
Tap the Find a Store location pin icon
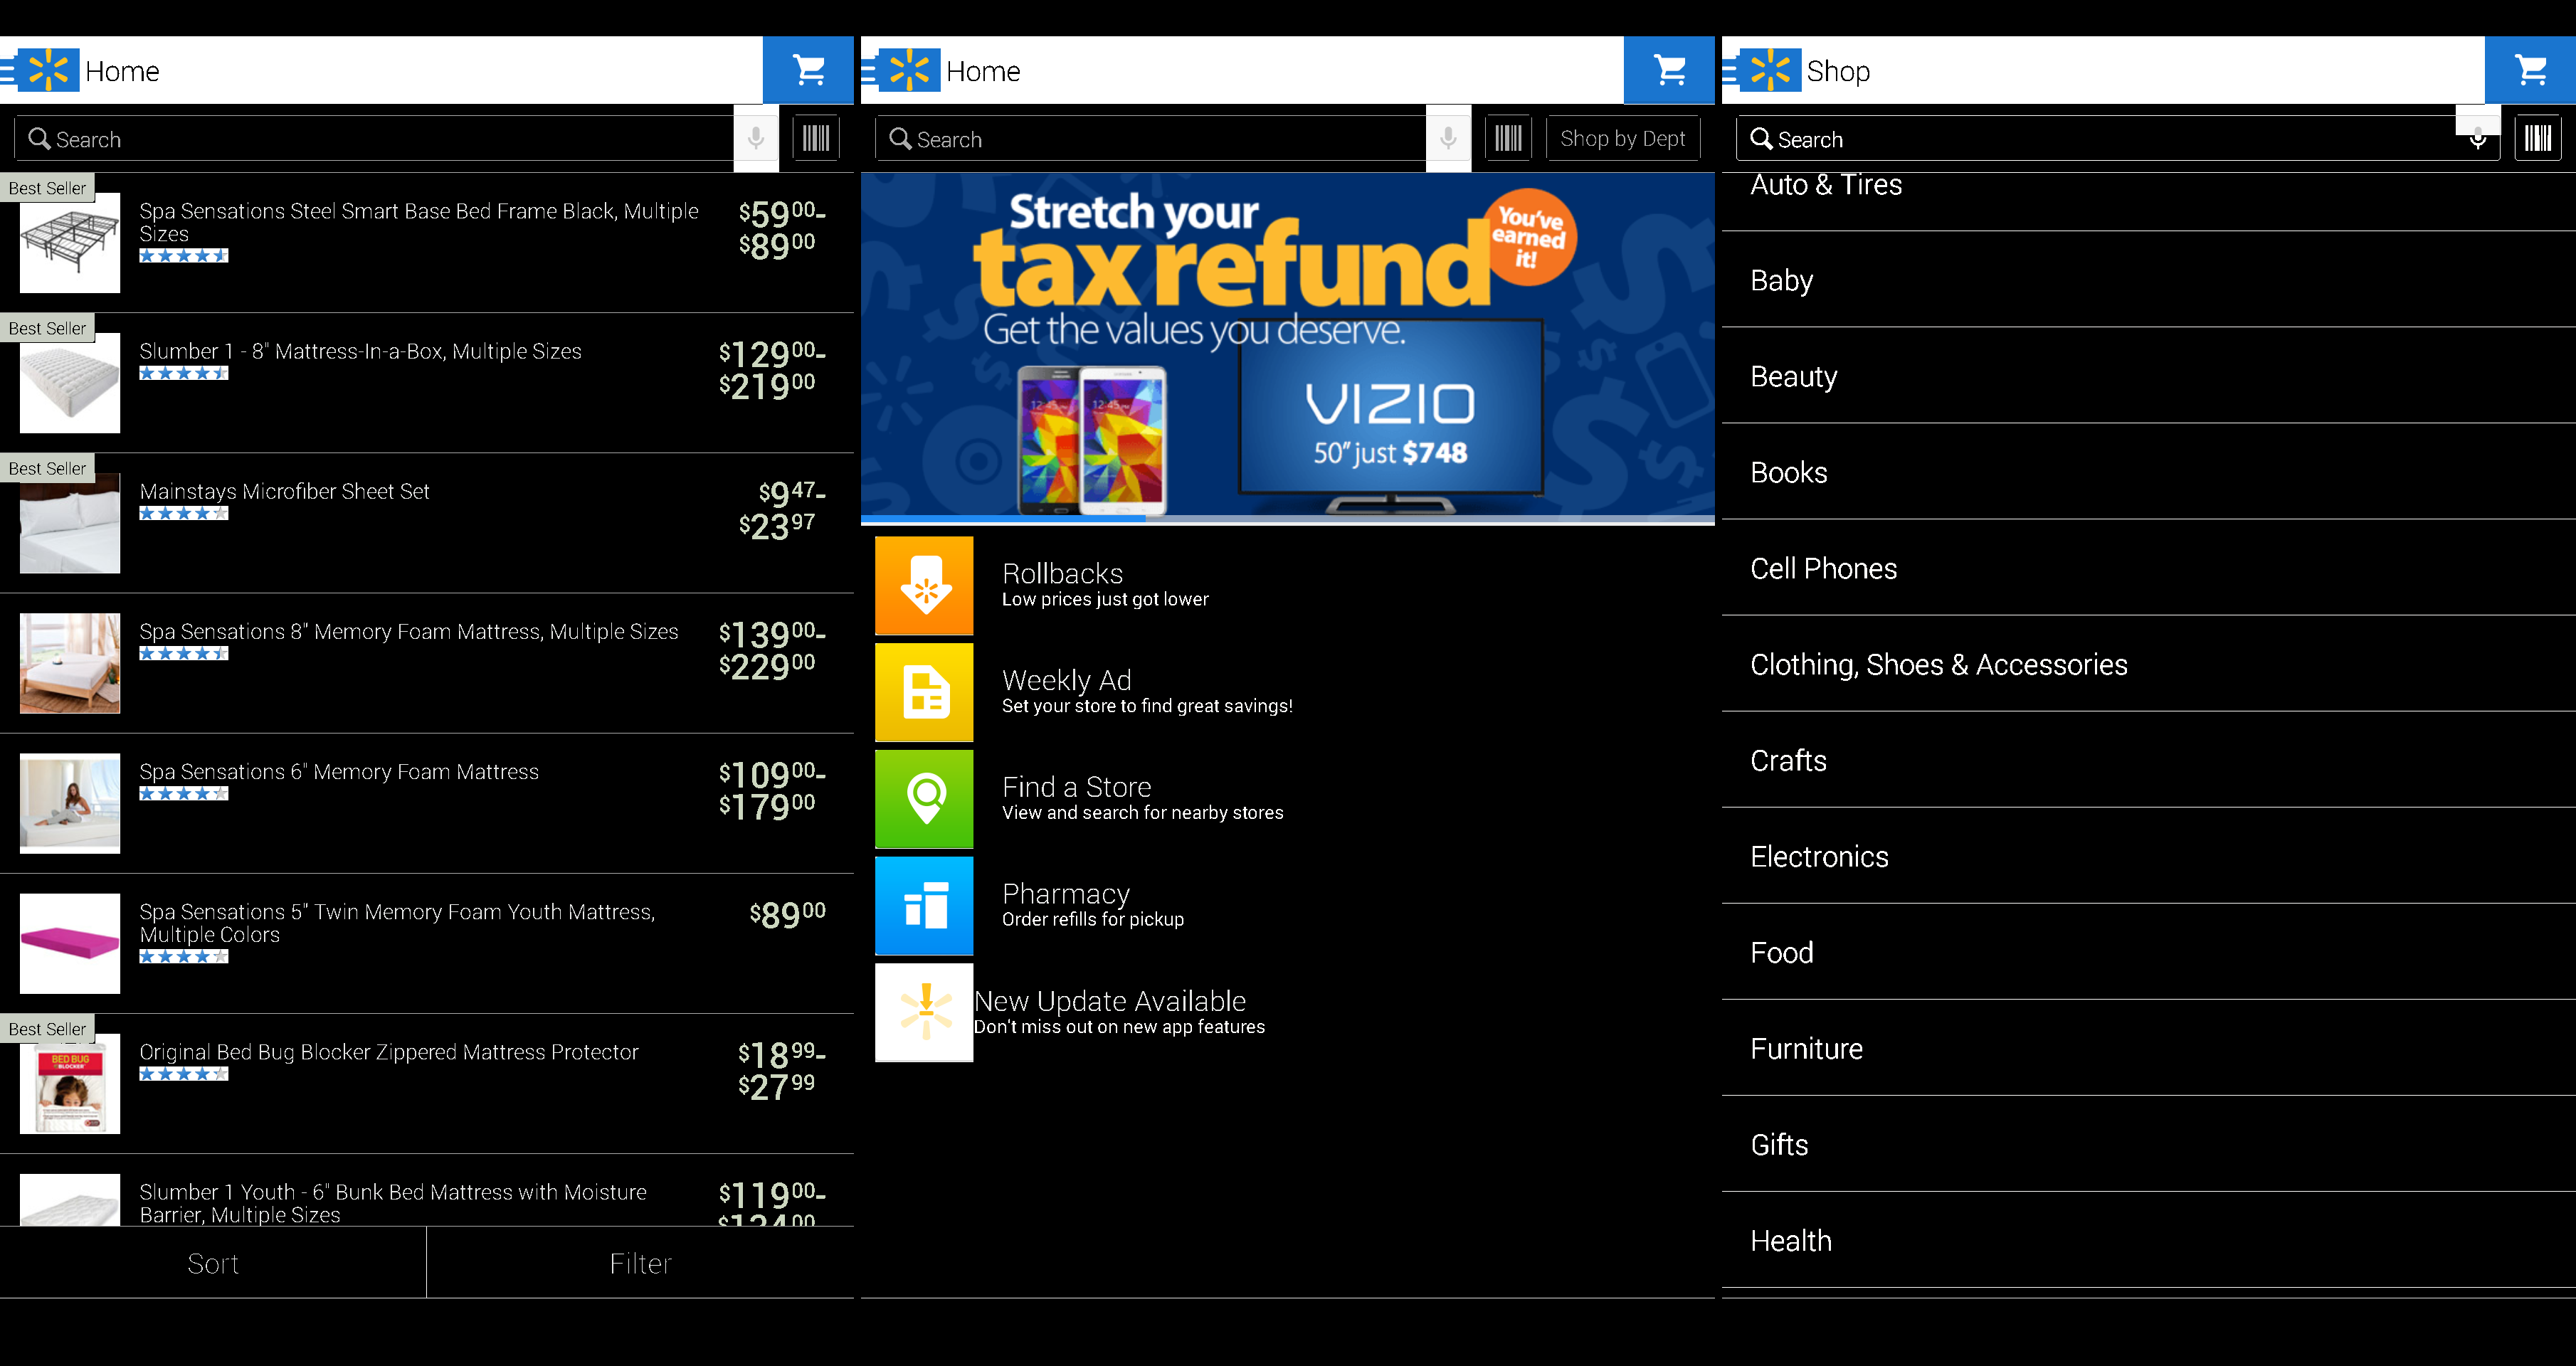924,799
